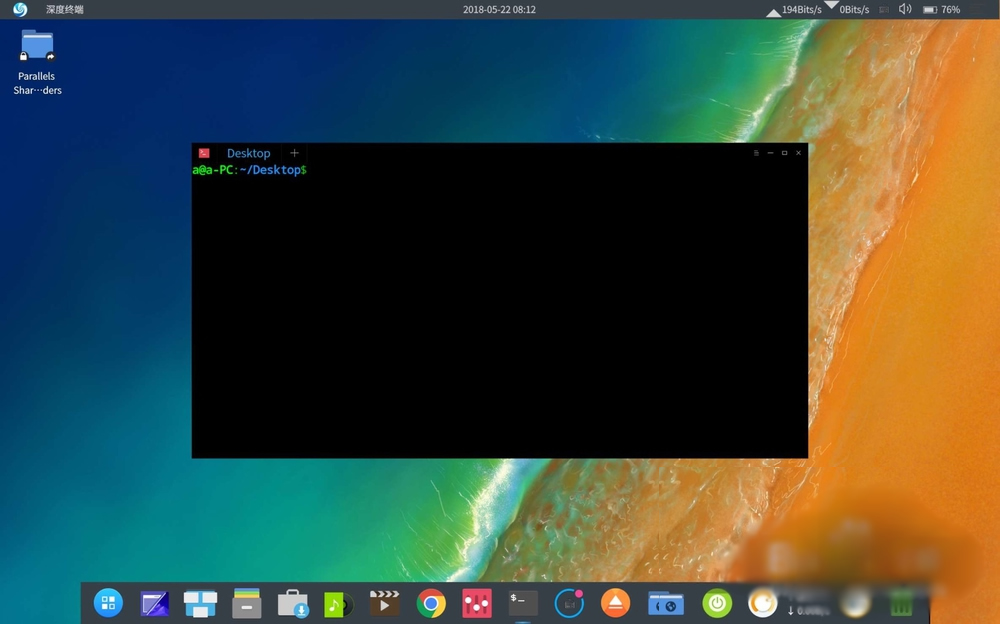Image resolution: width=1000 pixels, height=624 pixels.
Task: Launch the Deepin Music player
Action: click(339, 603)
